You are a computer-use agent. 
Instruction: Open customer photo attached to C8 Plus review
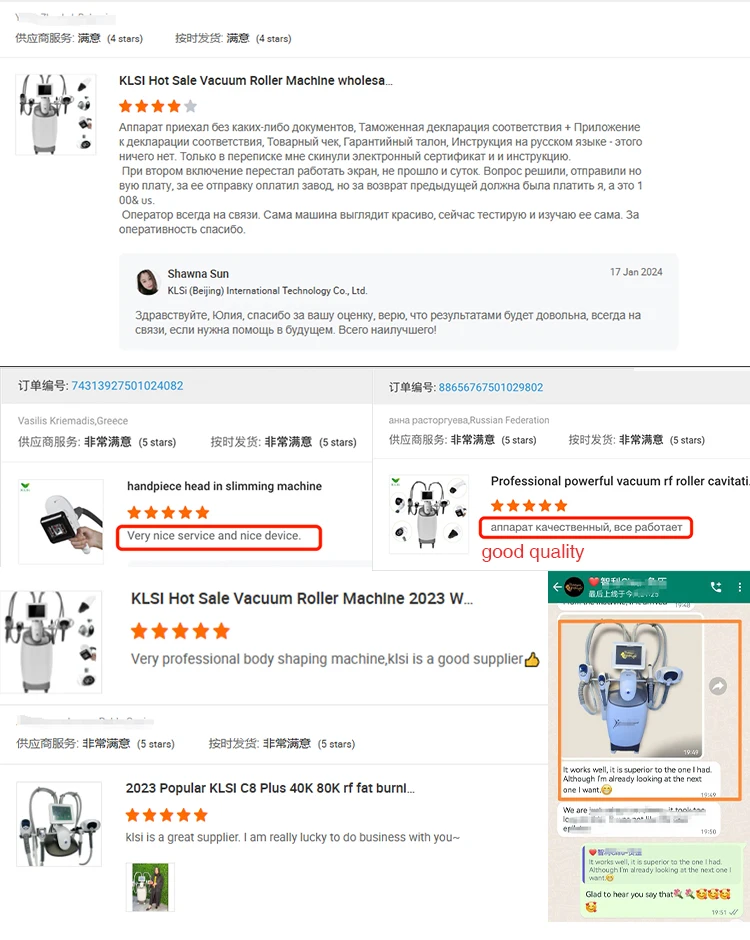[x=150, y=887]
